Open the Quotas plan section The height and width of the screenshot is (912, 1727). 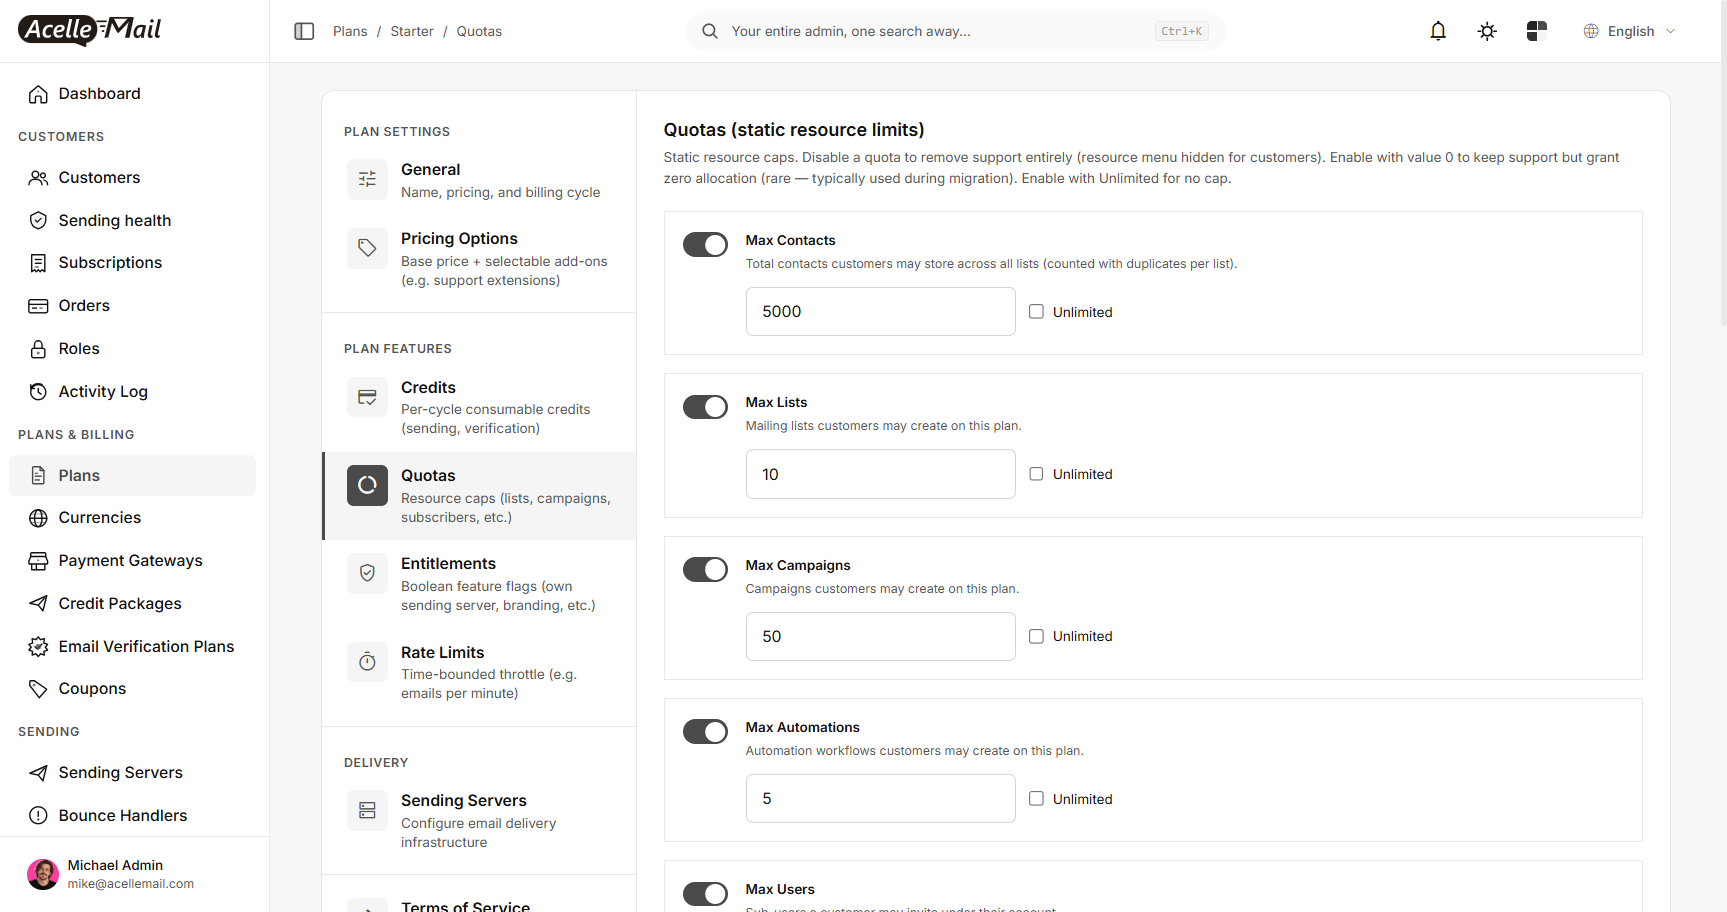click(x=479, y=496)
